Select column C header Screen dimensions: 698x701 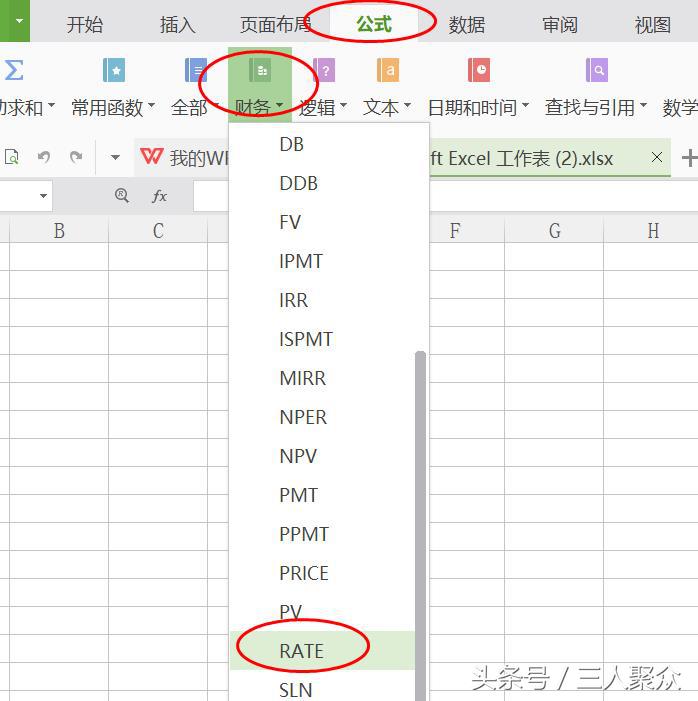158,230
